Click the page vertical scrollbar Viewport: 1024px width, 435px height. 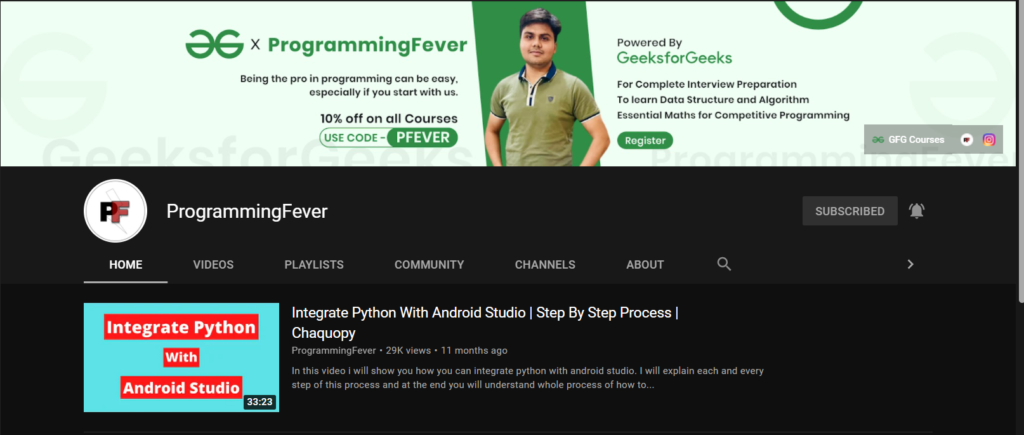(1021, 151)
